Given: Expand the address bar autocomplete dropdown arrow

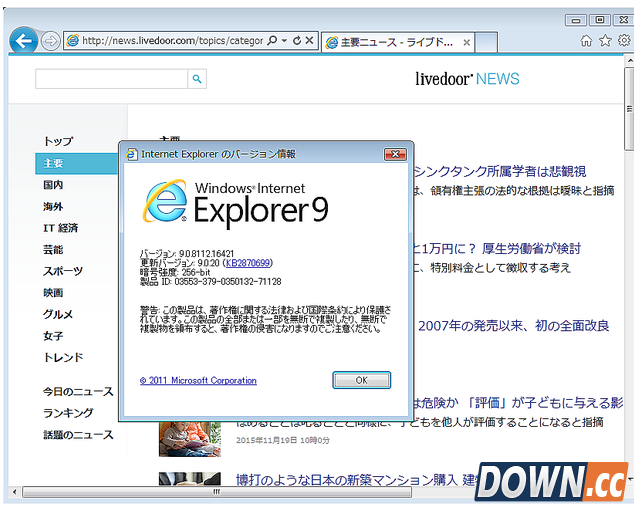Looking at the screenshot, I should point(284,41).
